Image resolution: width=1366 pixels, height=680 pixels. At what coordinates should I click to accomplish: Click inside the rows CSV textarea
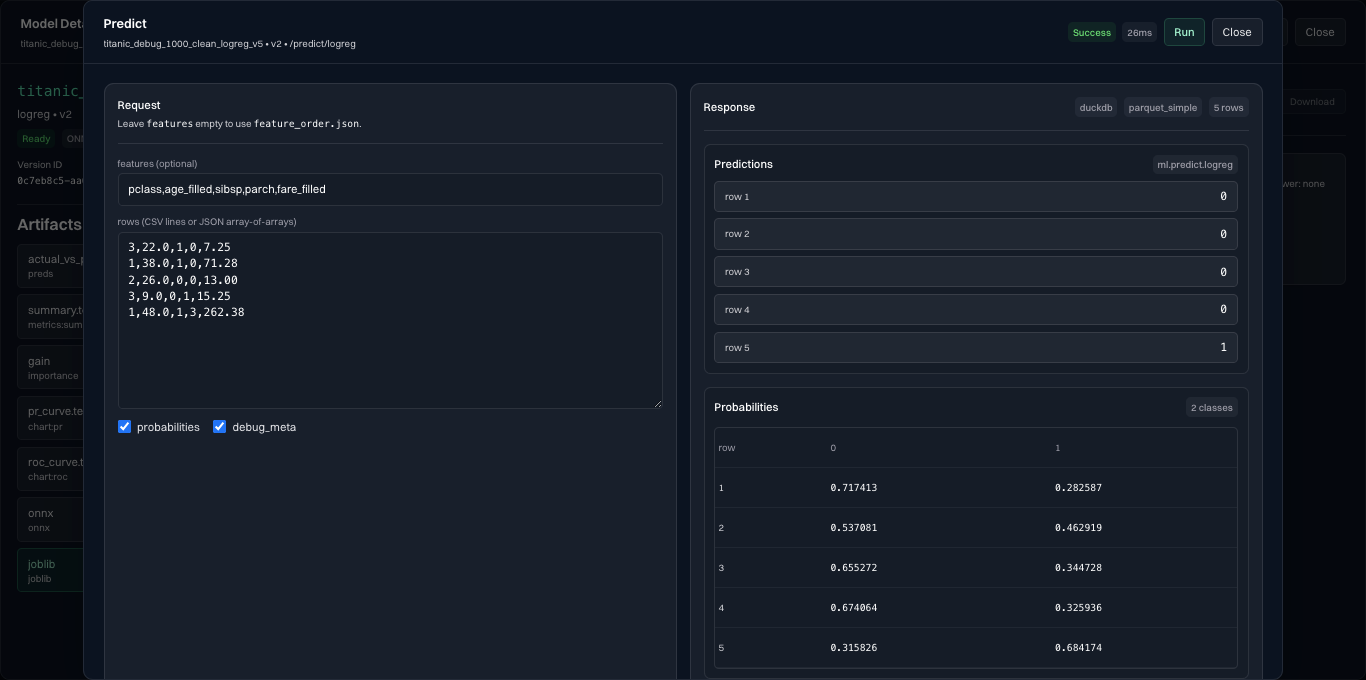pyautogui.click(x=390, y=321)
